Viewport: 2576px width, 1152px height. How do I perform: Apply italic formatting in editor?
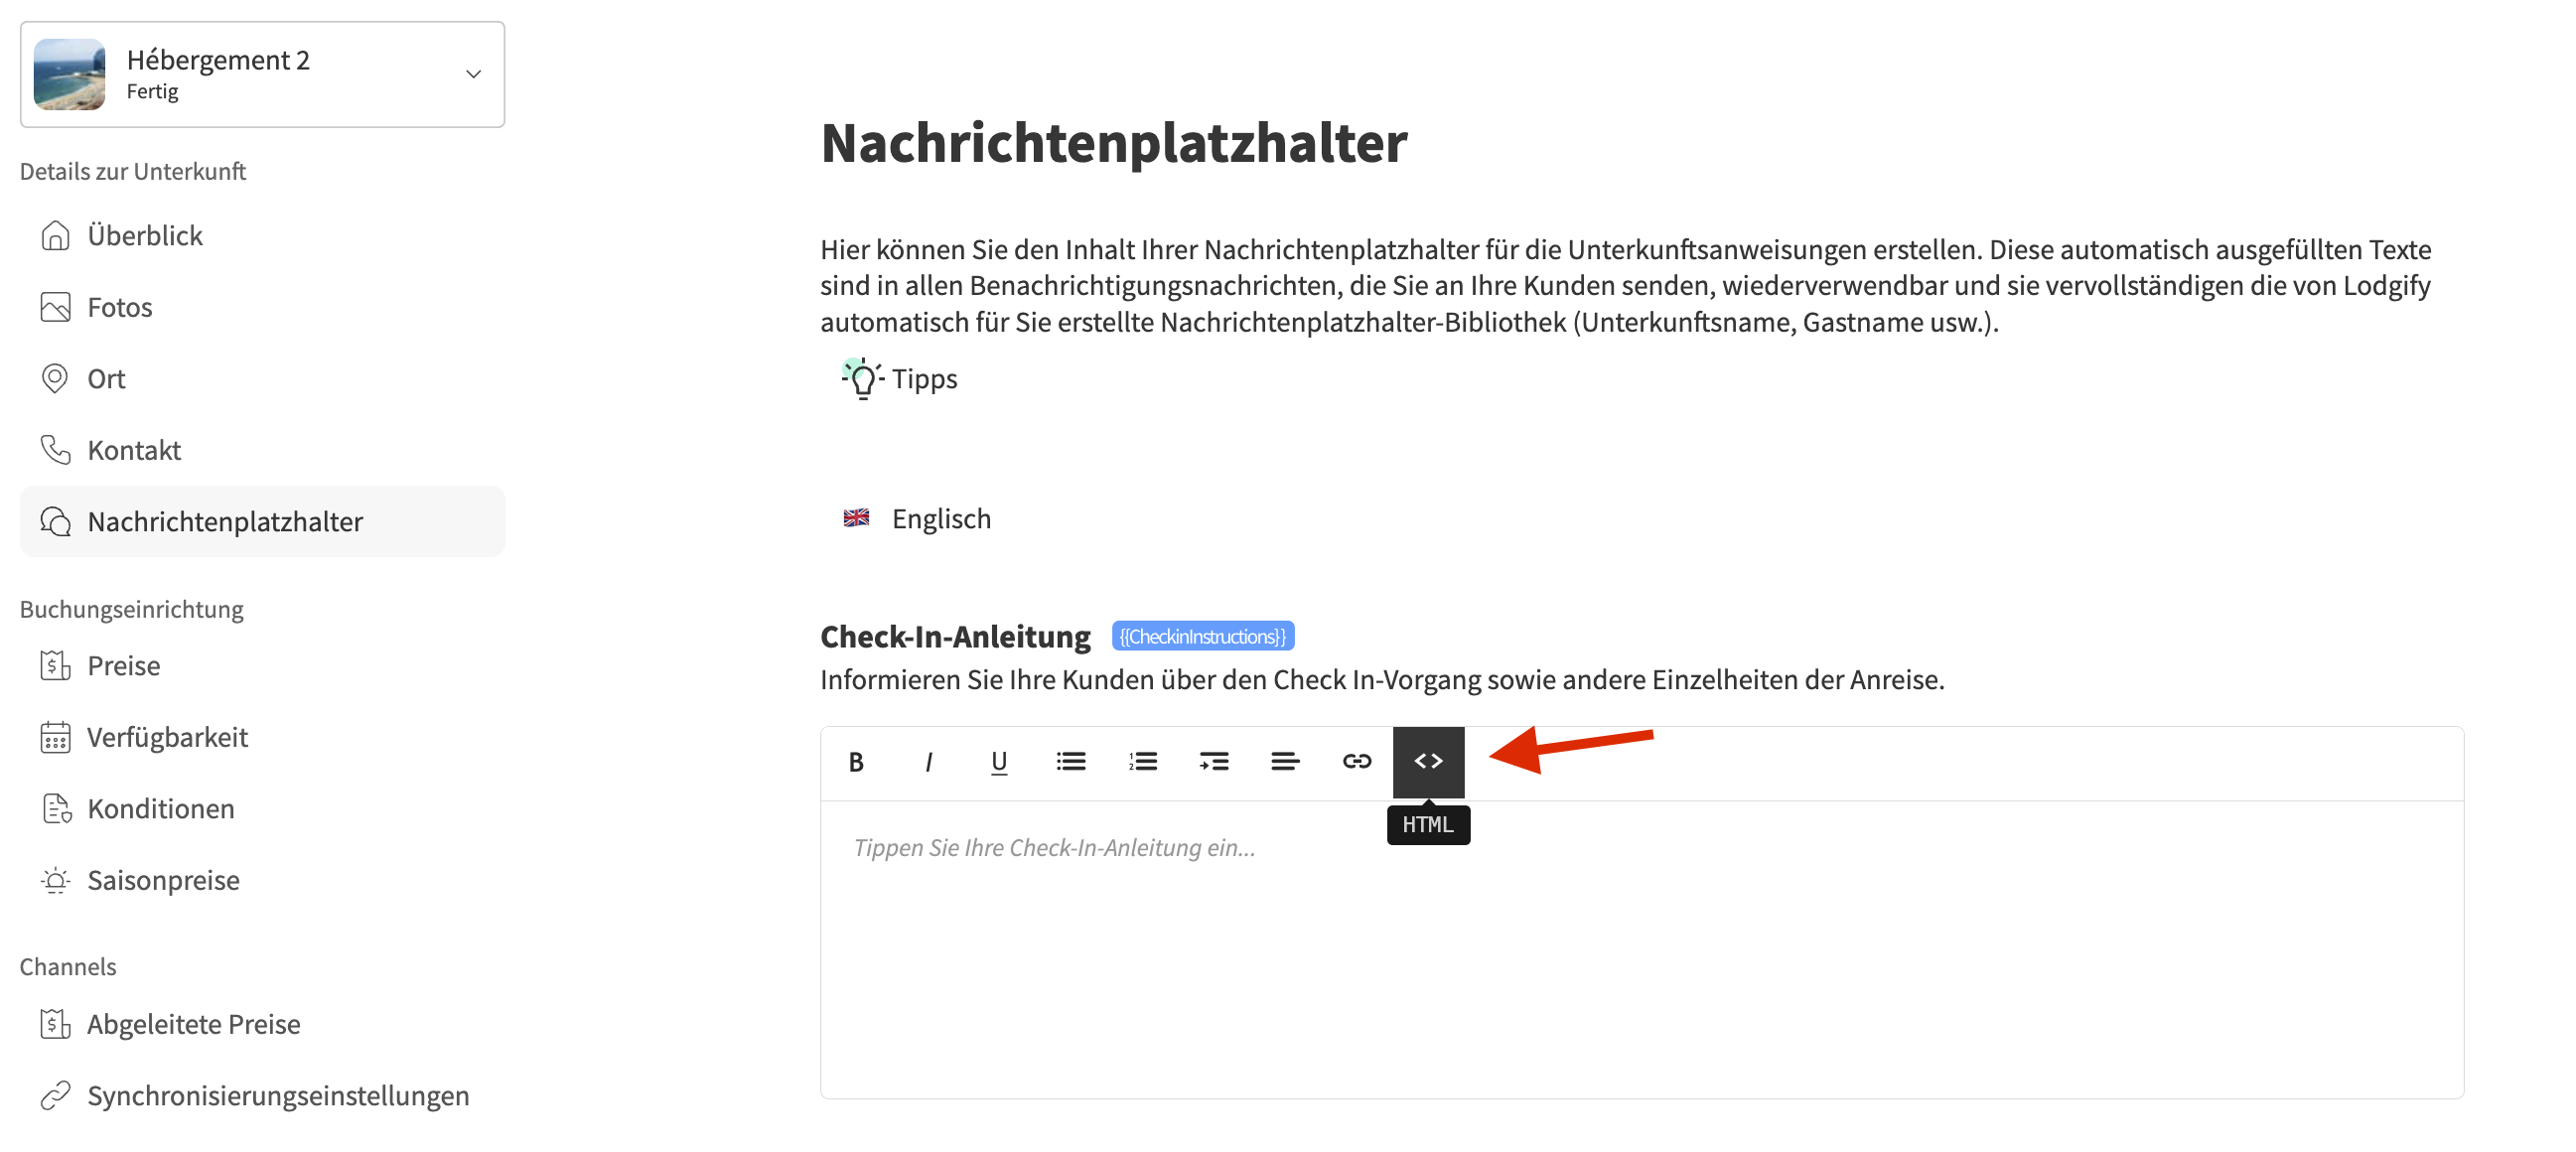pos(928,762)
